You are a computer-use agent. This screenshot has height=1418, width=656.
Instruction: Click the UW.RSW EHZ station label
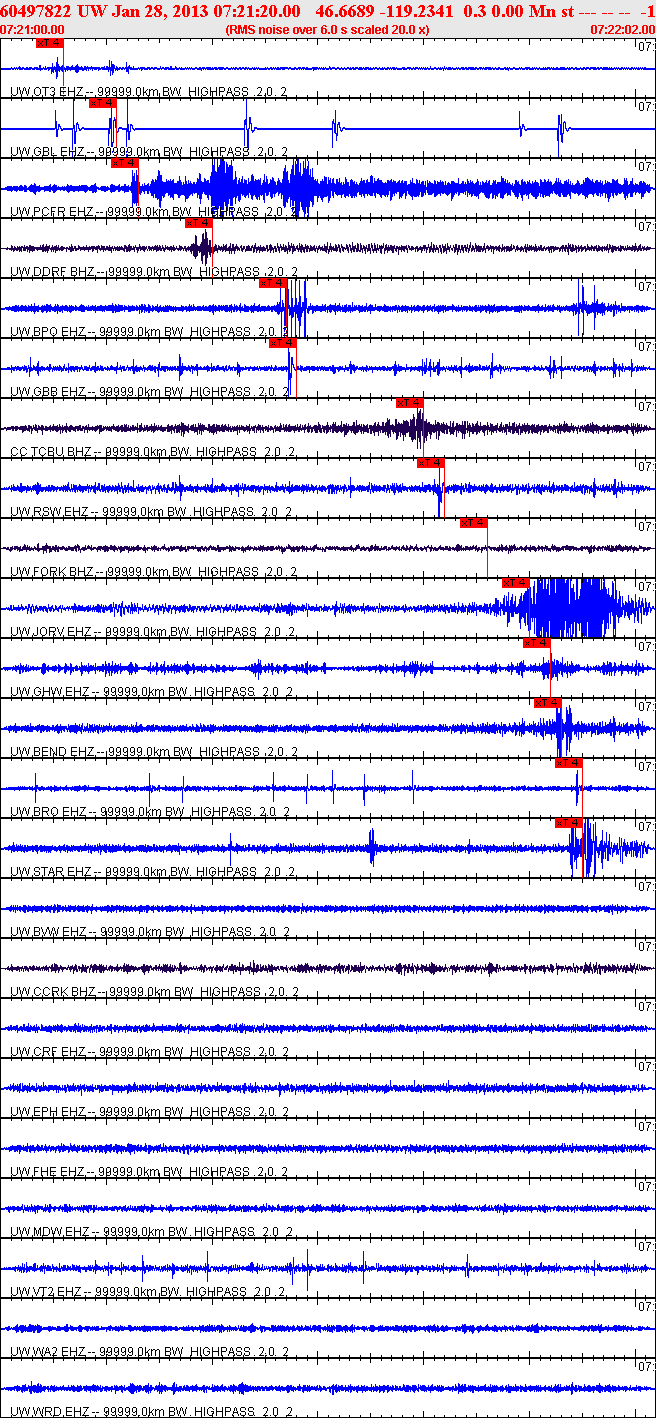(x=48, y=512)
